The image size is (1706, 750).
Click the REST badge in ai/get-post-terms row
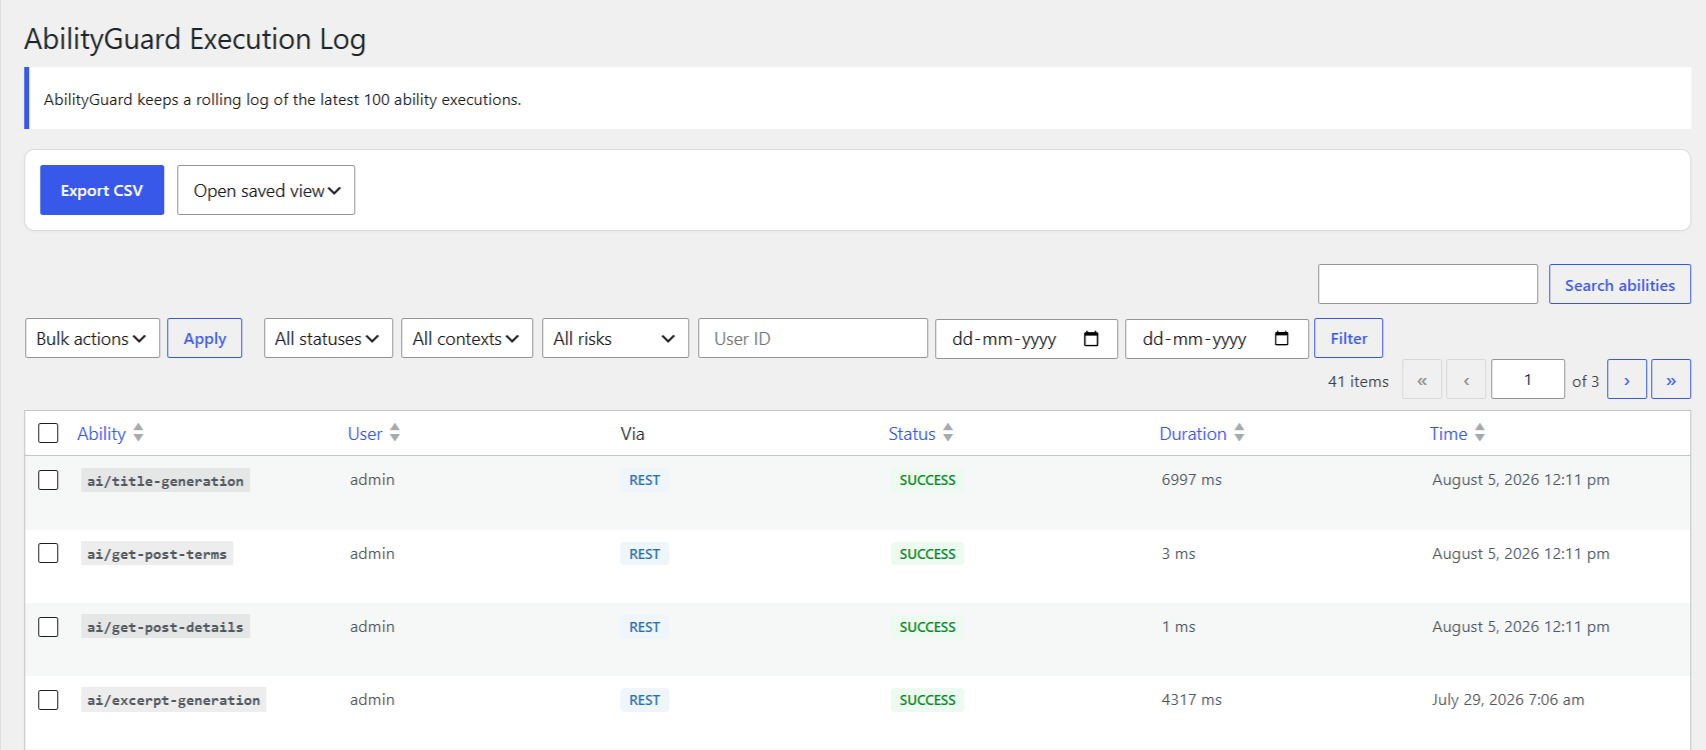coord(645,554)
